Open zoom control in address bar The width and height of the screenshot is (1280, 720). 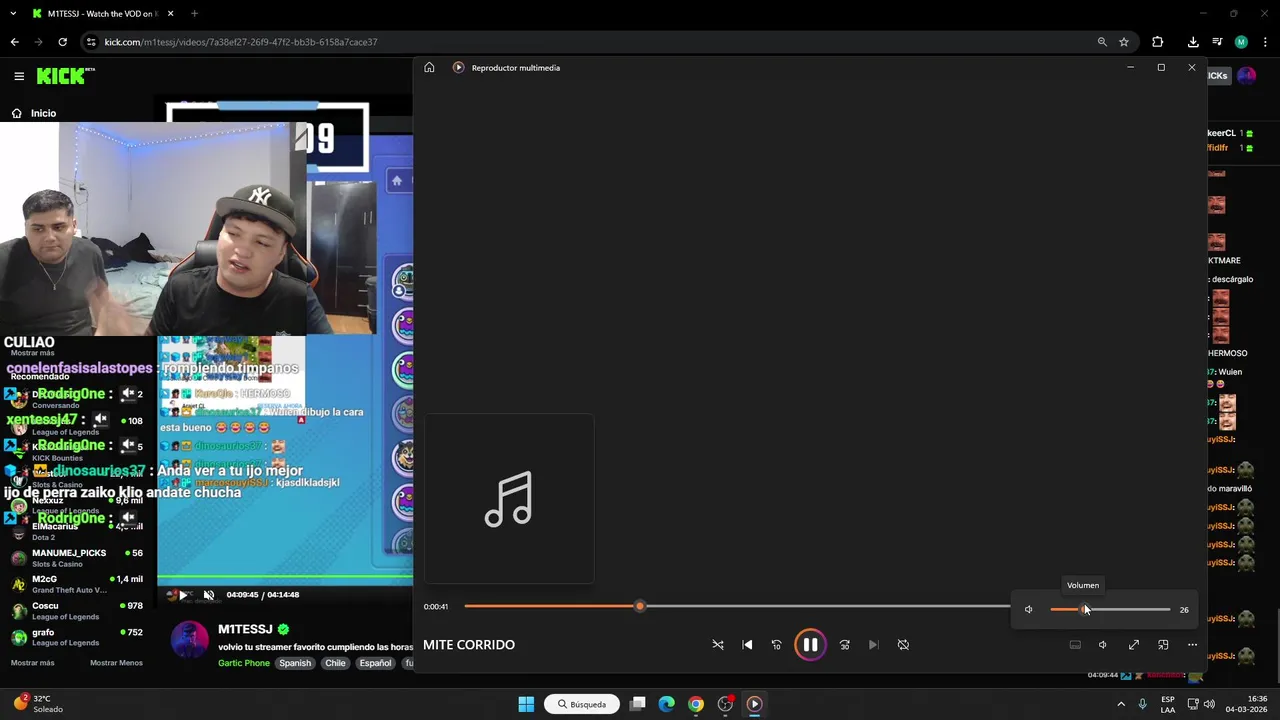click(1102, 42)
